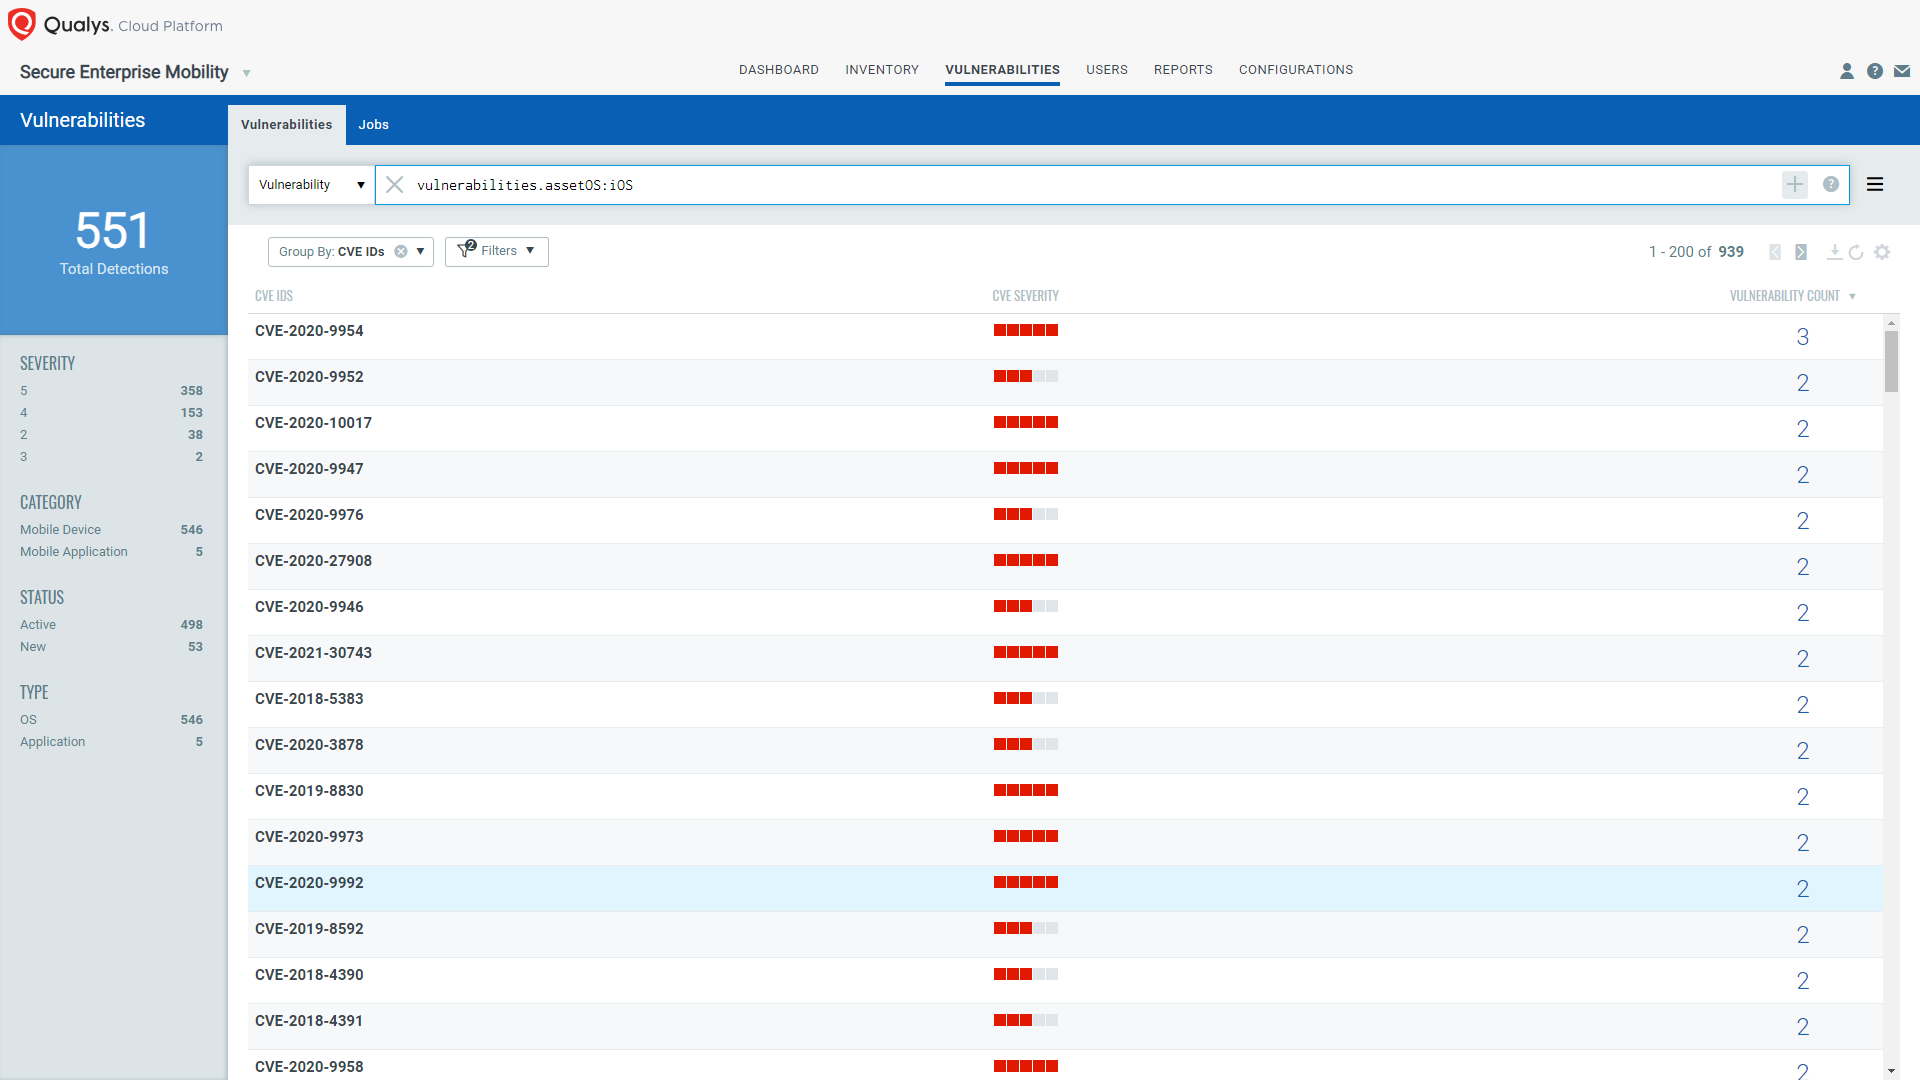
Task: Download the vulnerability list
Action: pos(1834,252)
